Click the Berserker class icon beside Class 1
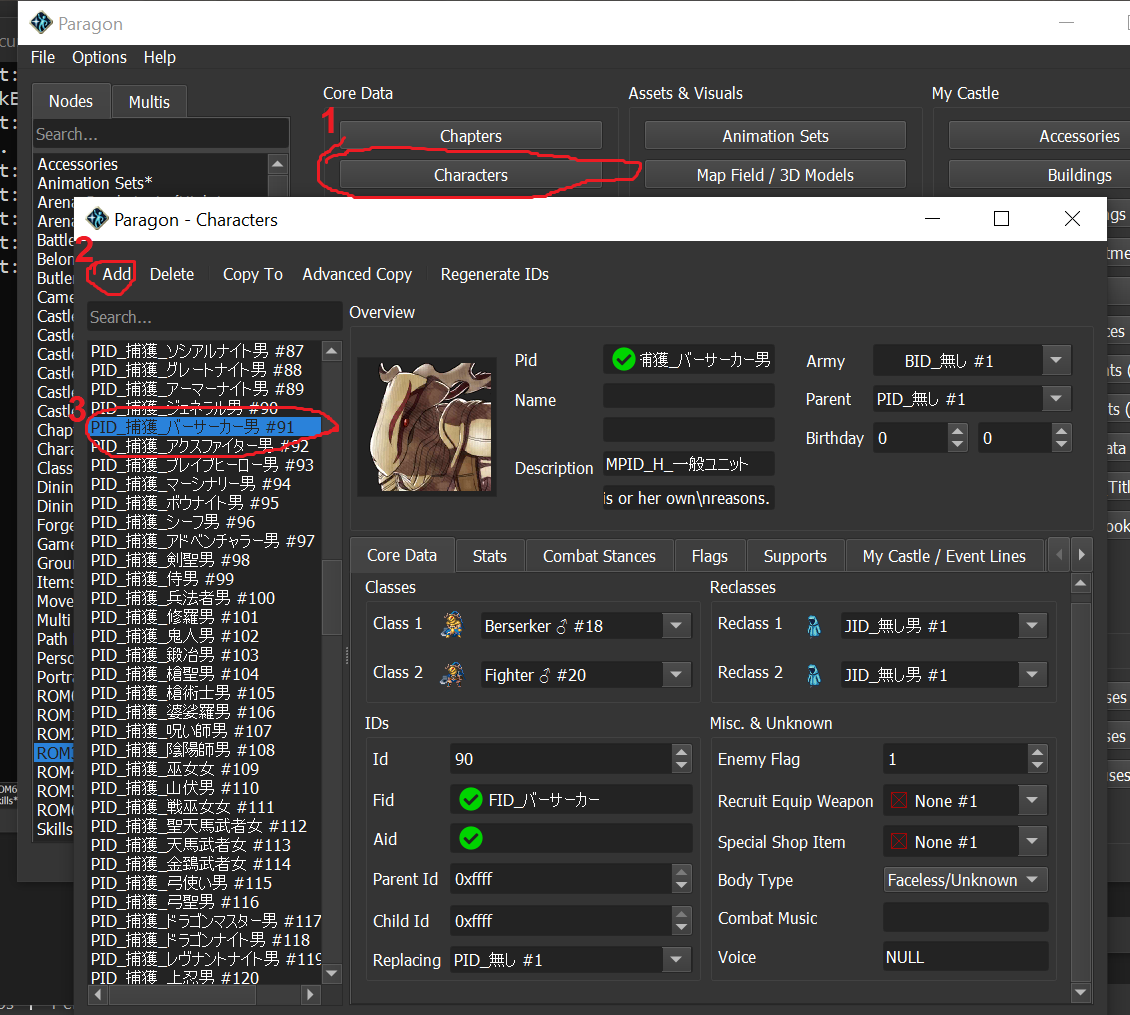The height and width of the screenshot is (1015, 1130). pos(452,624)
